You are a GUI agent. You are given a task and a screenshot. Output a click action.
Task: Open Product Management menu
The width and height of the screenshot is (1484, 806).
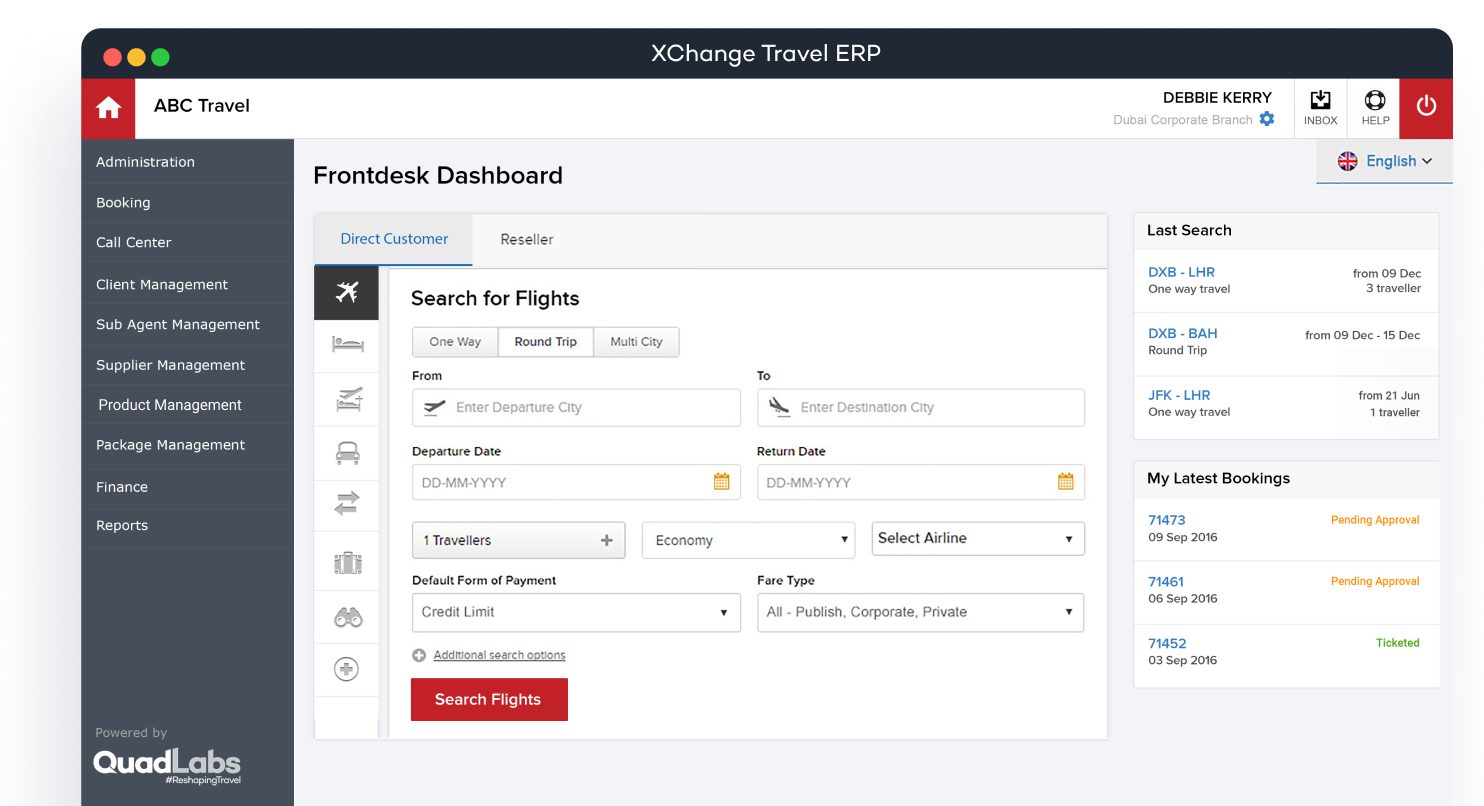click(x=188, y=405)
